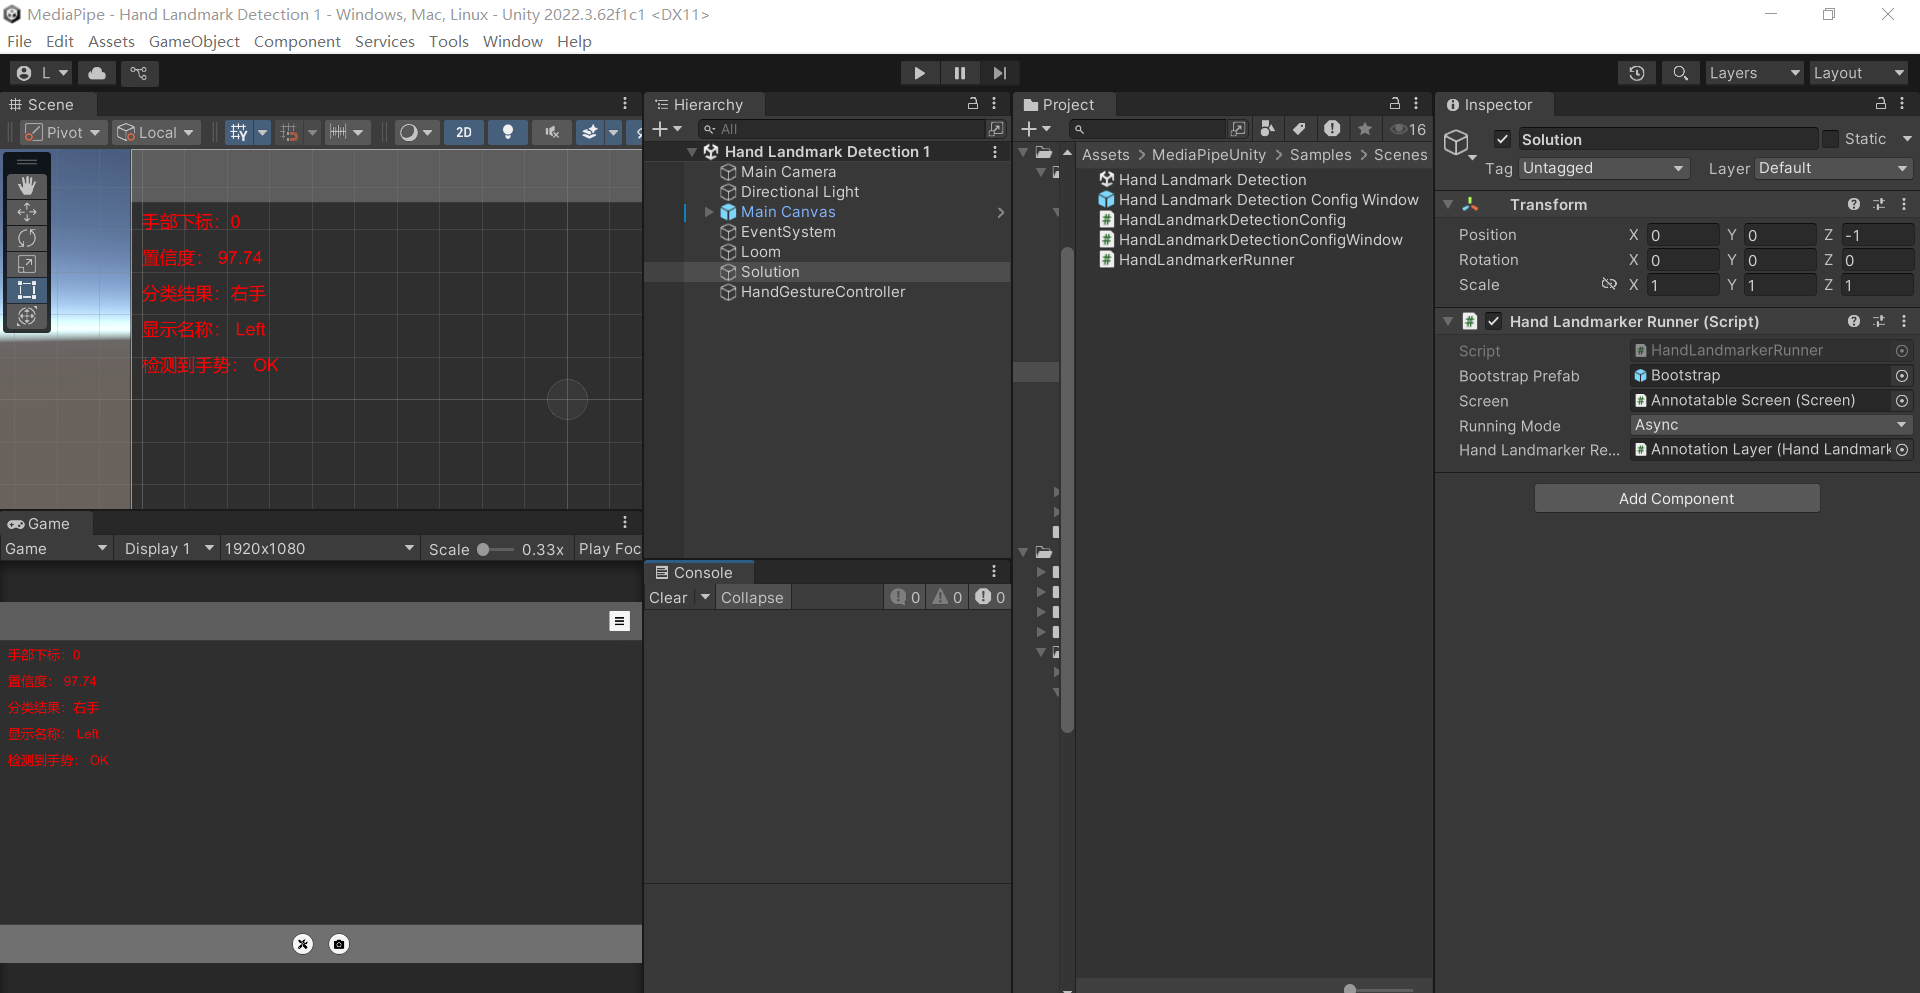1920x993 pixels.
Task: Edit Position Z field
Action: [x=1877, y=235]
